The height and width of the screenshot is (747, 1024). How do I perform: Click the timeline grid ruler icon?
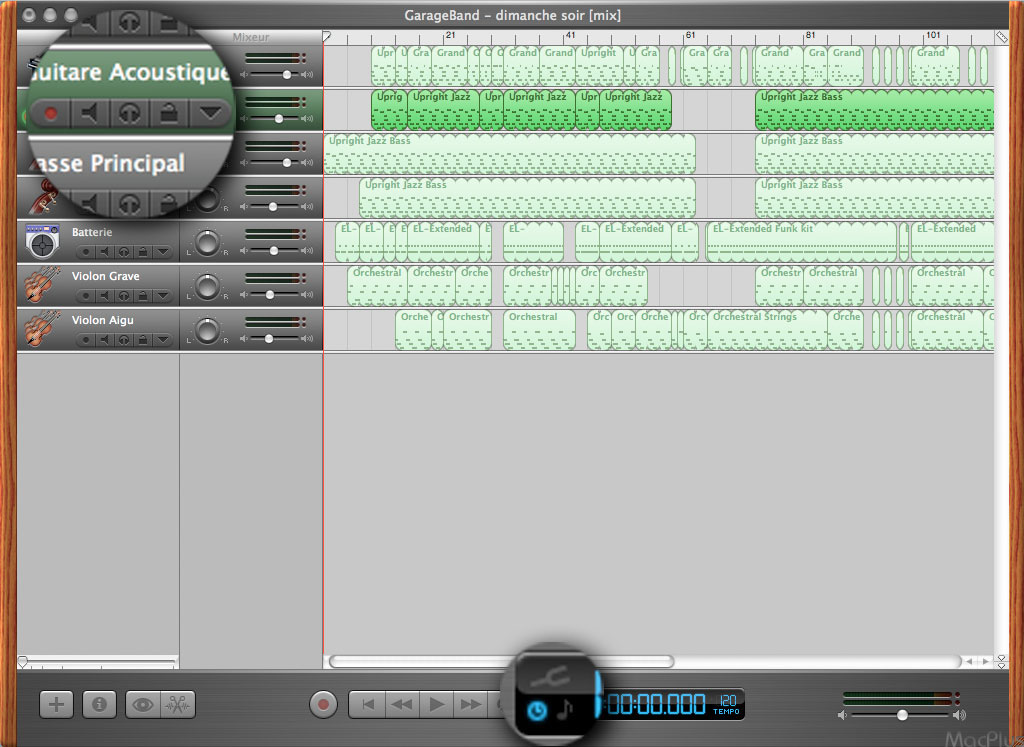(1002, 37)
